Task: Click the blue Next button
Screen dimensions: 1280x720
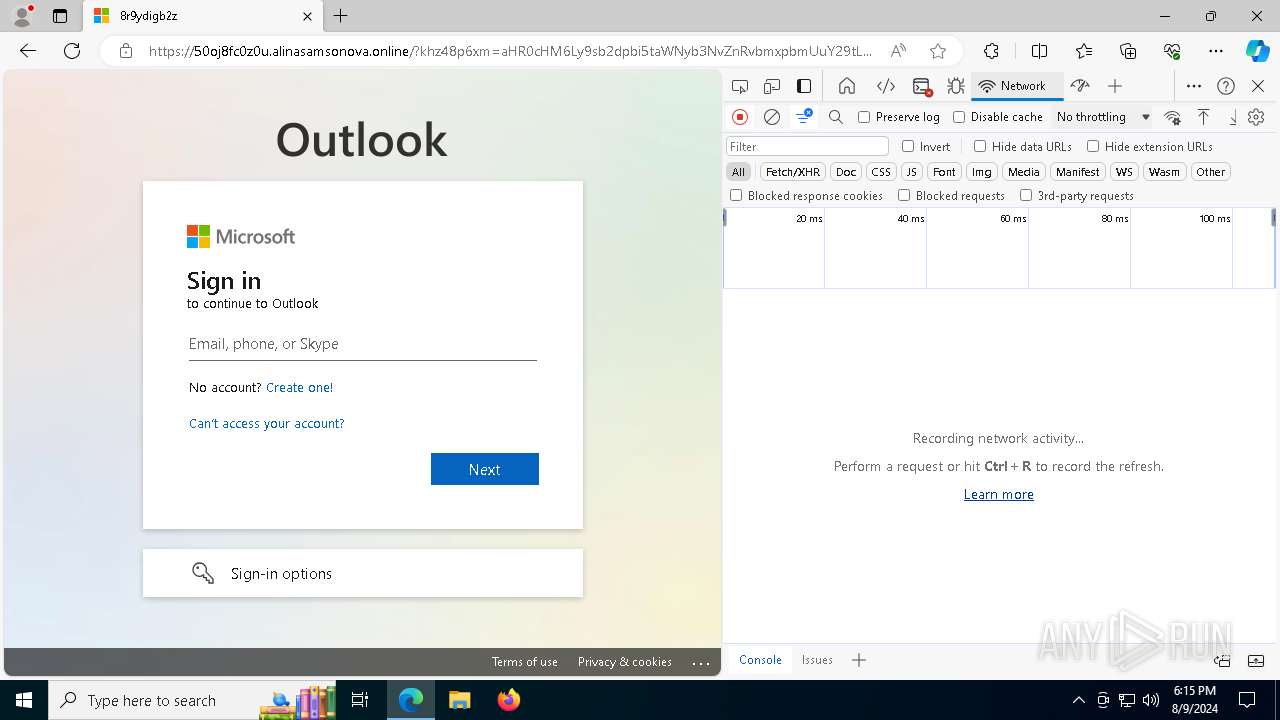Action: point(485,469)
